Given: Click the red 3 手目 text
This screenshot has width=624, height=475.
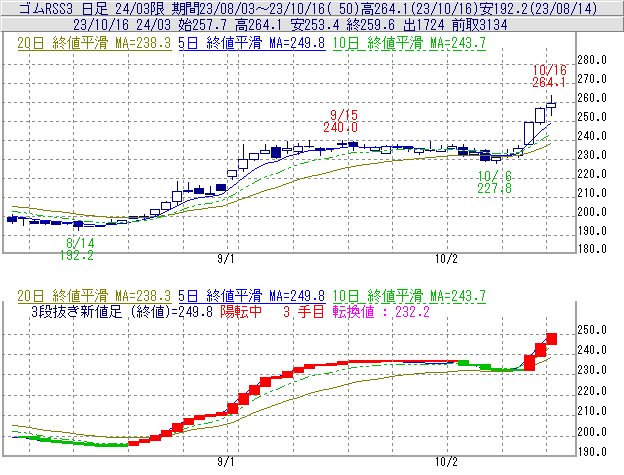Looking at the screenshot, I should [304, 311].
